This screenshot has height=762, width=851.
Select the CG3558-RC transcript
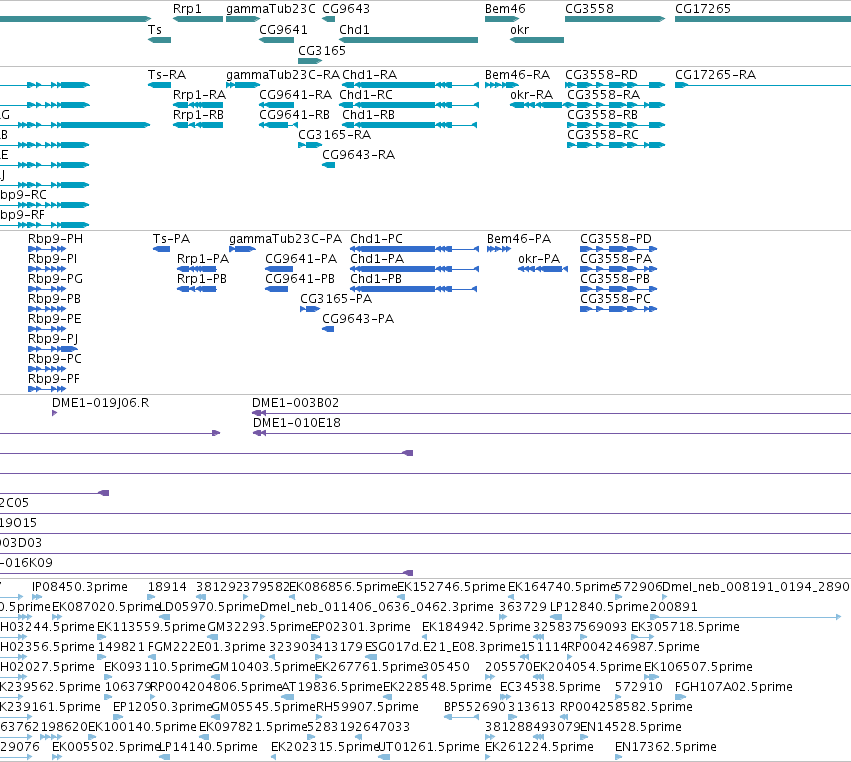coord(616,145)
